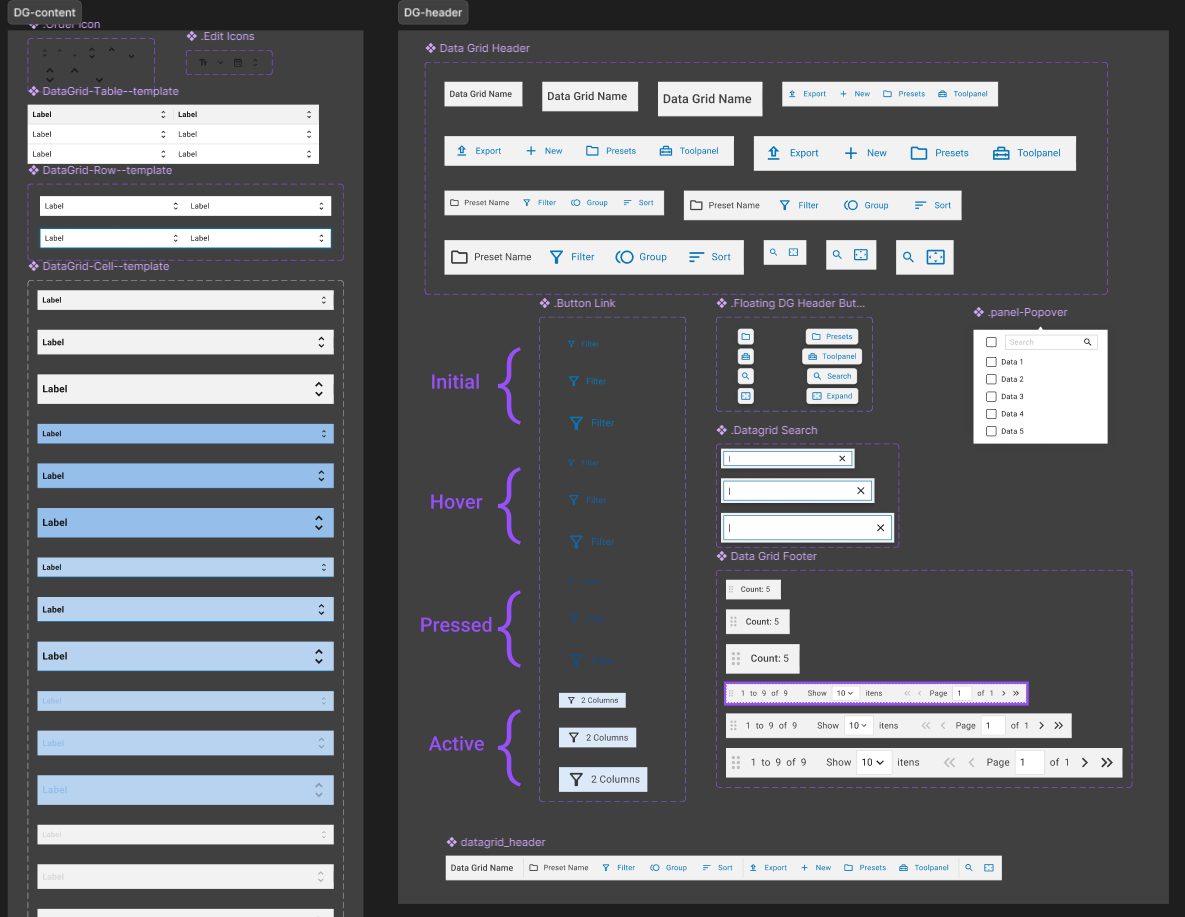Viewport: 1185px width, 917px height.
Task: Open Show 10 dropdown in purple-highlighted footer
Action: point(845,693)
